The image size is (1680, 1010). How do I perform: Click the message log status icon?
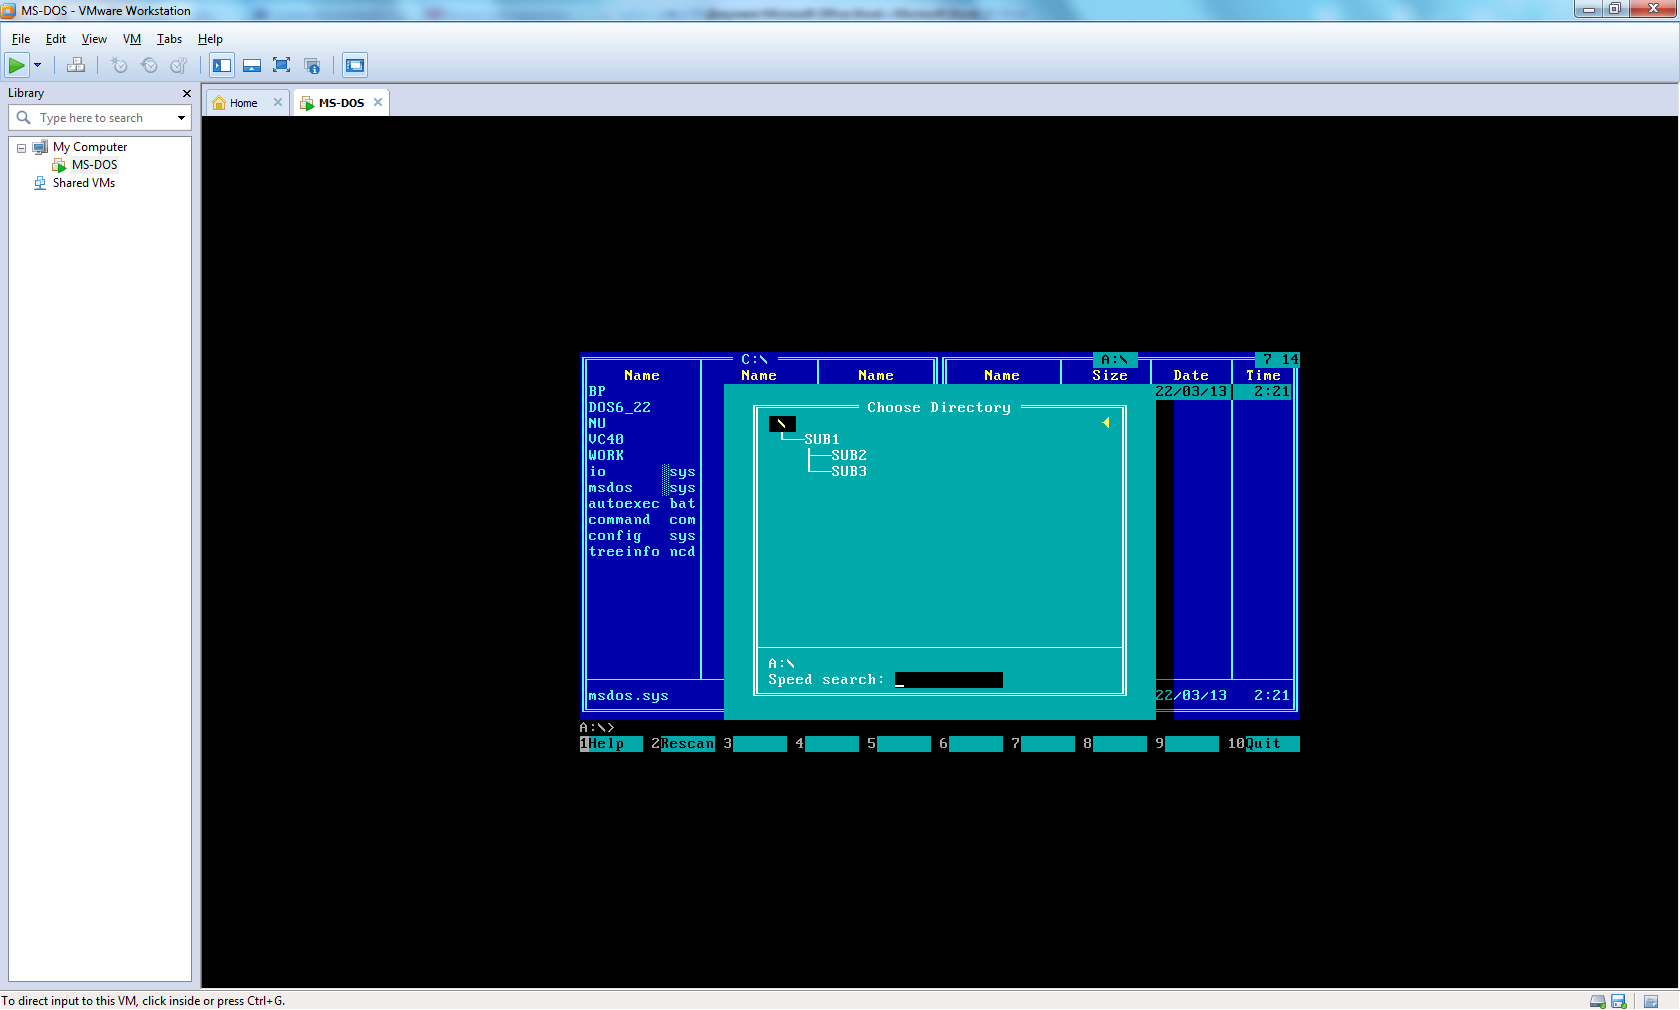click(x=1651, y=1001)
